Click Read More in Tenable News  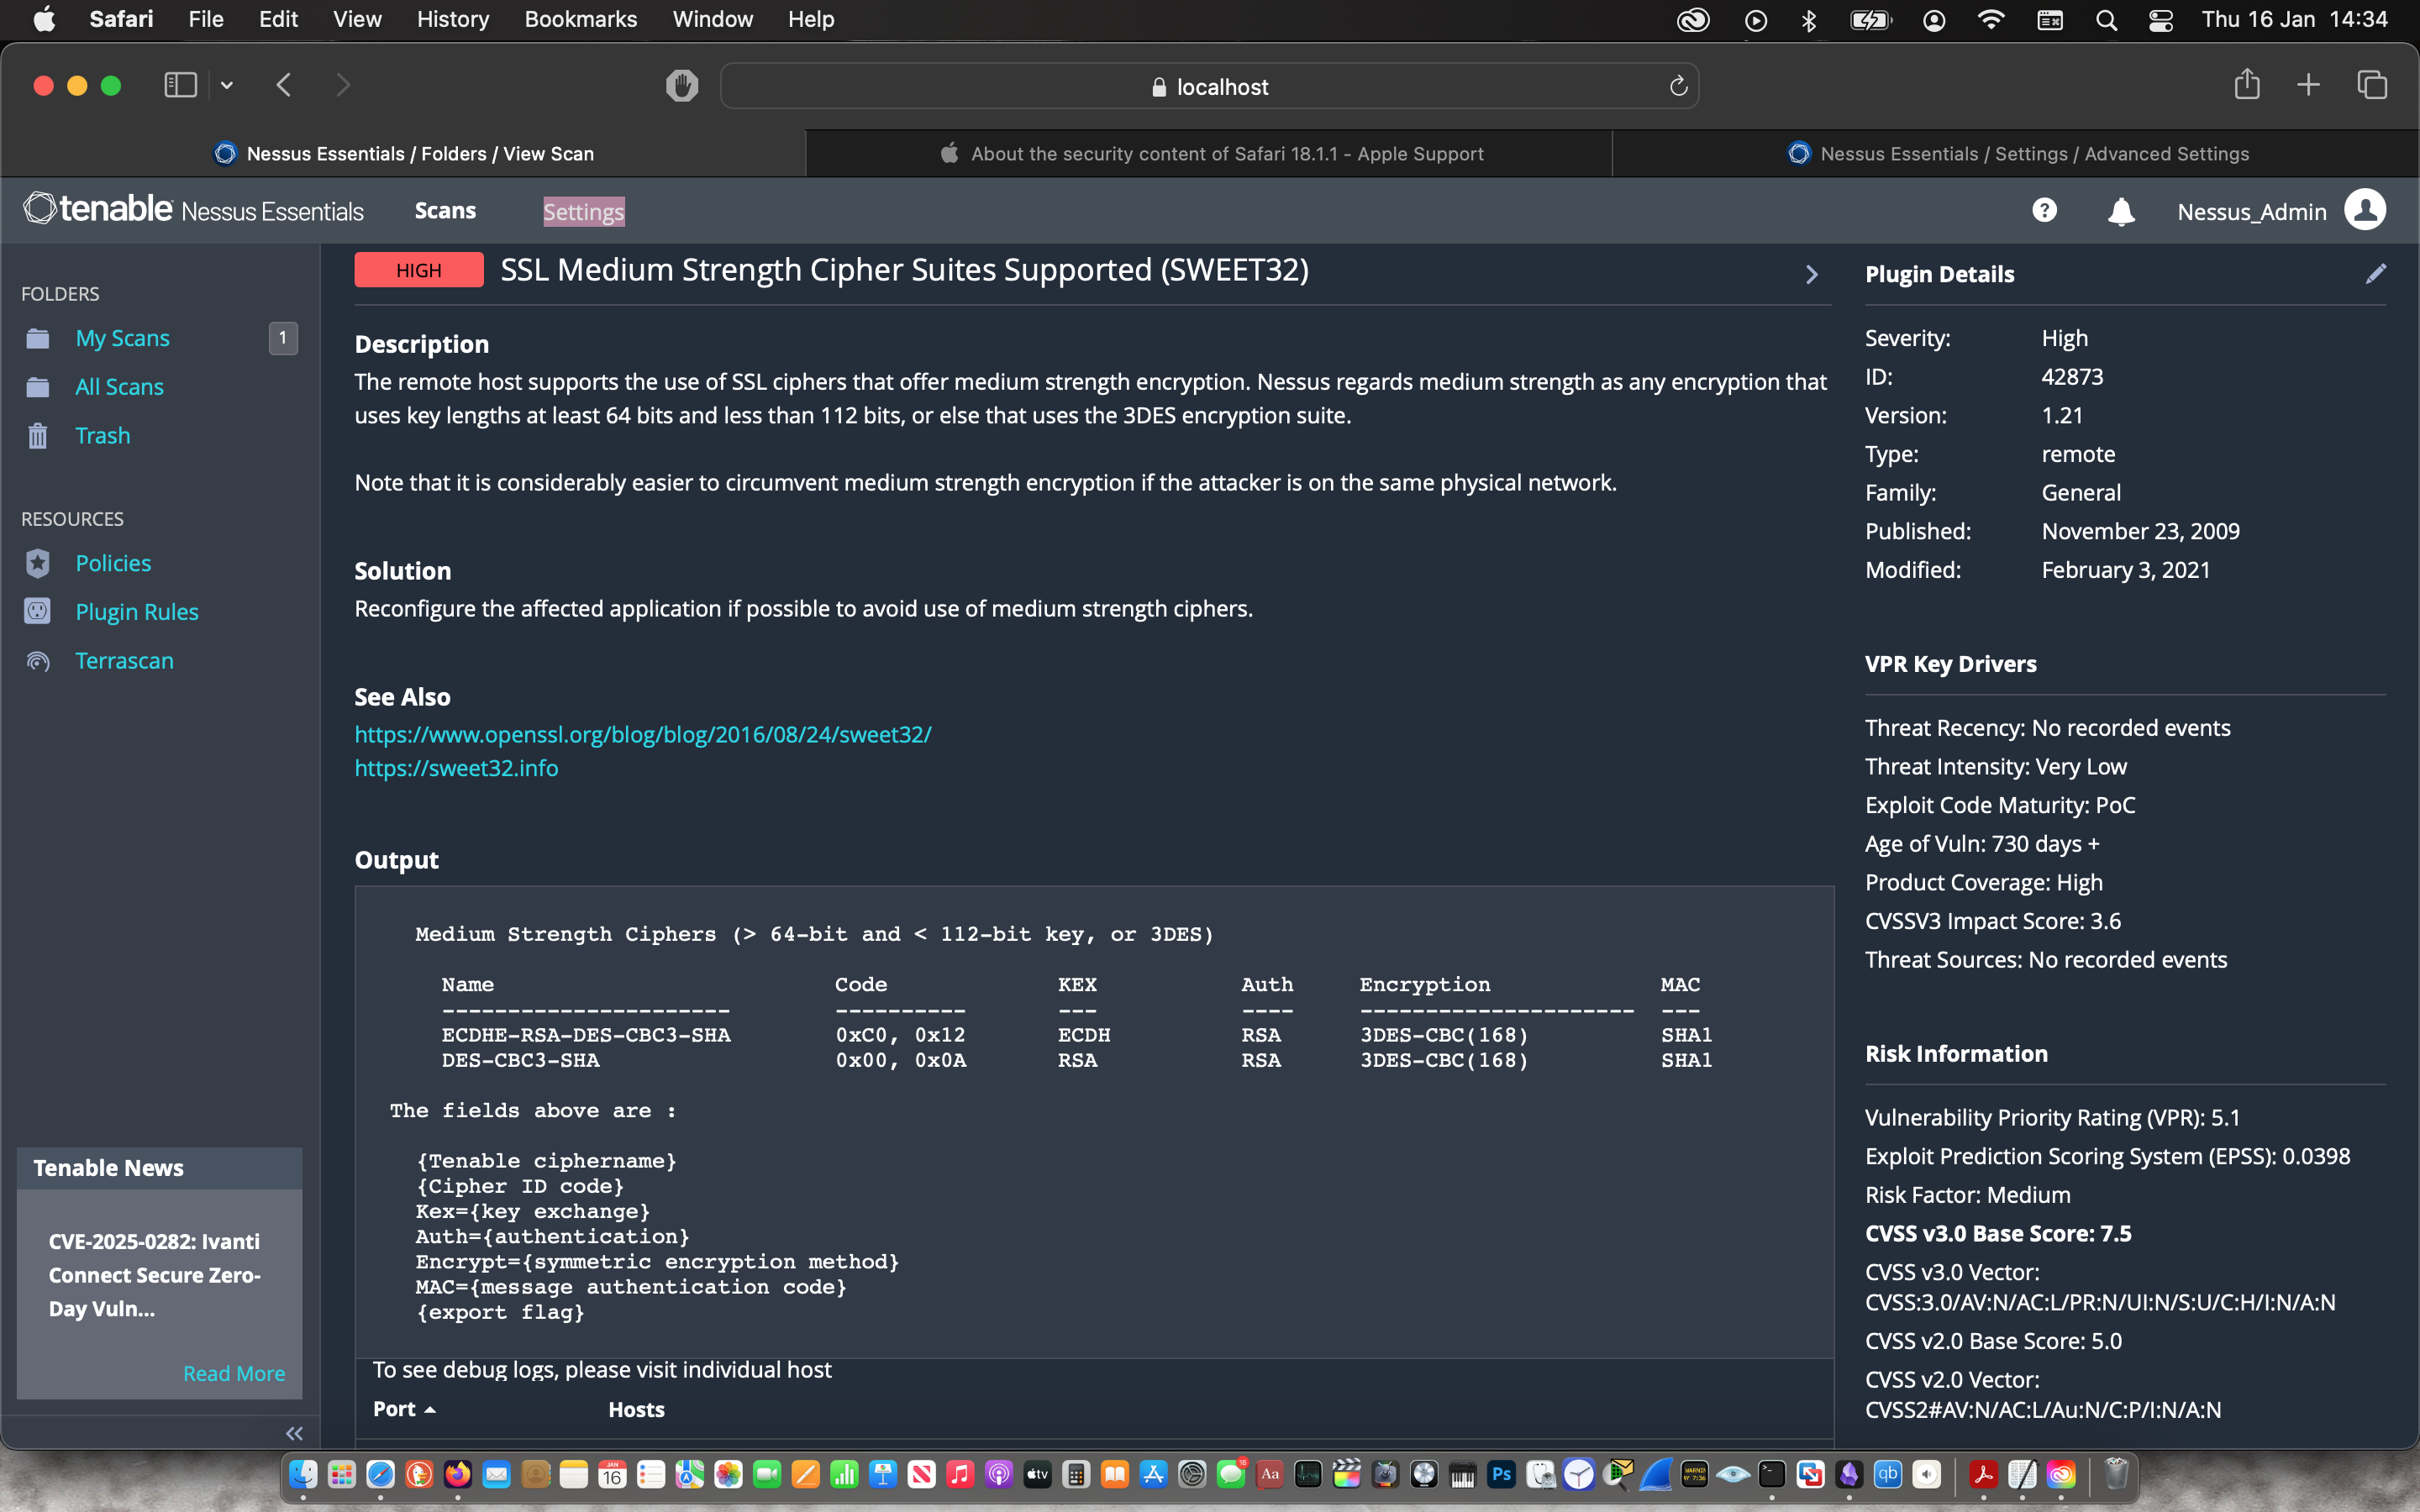pyautogui.click(x=234, y=1373)
